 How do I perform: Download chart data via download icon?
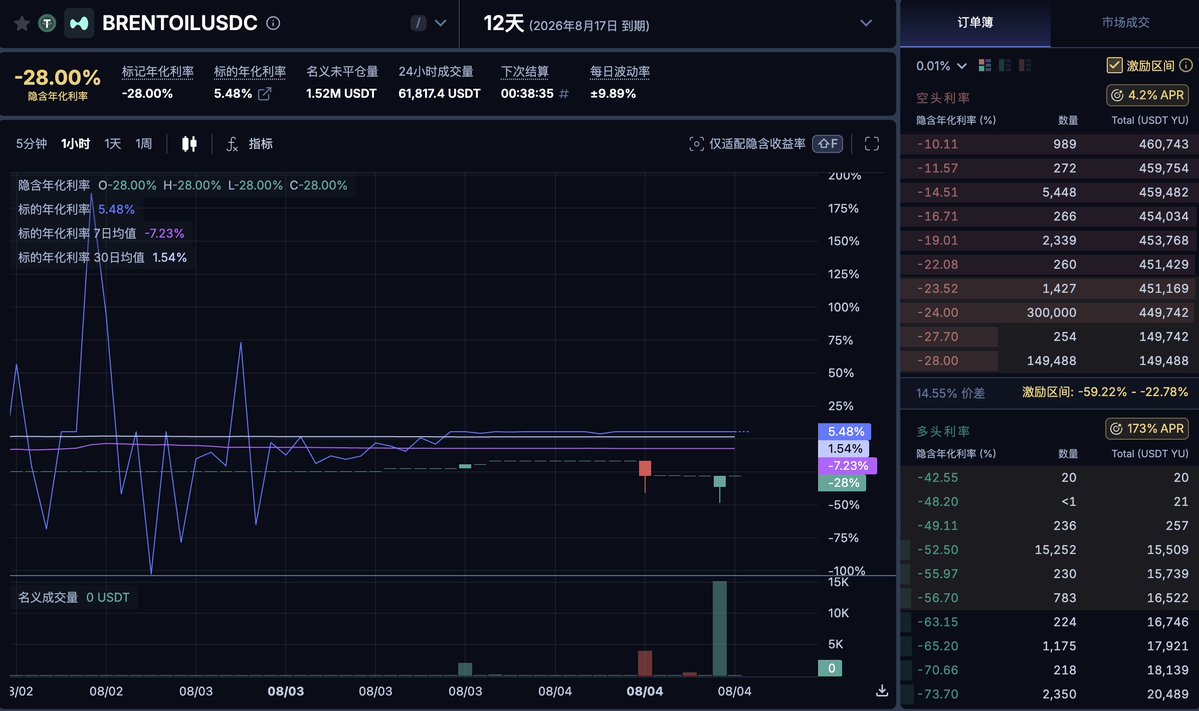tap(882, 690)
